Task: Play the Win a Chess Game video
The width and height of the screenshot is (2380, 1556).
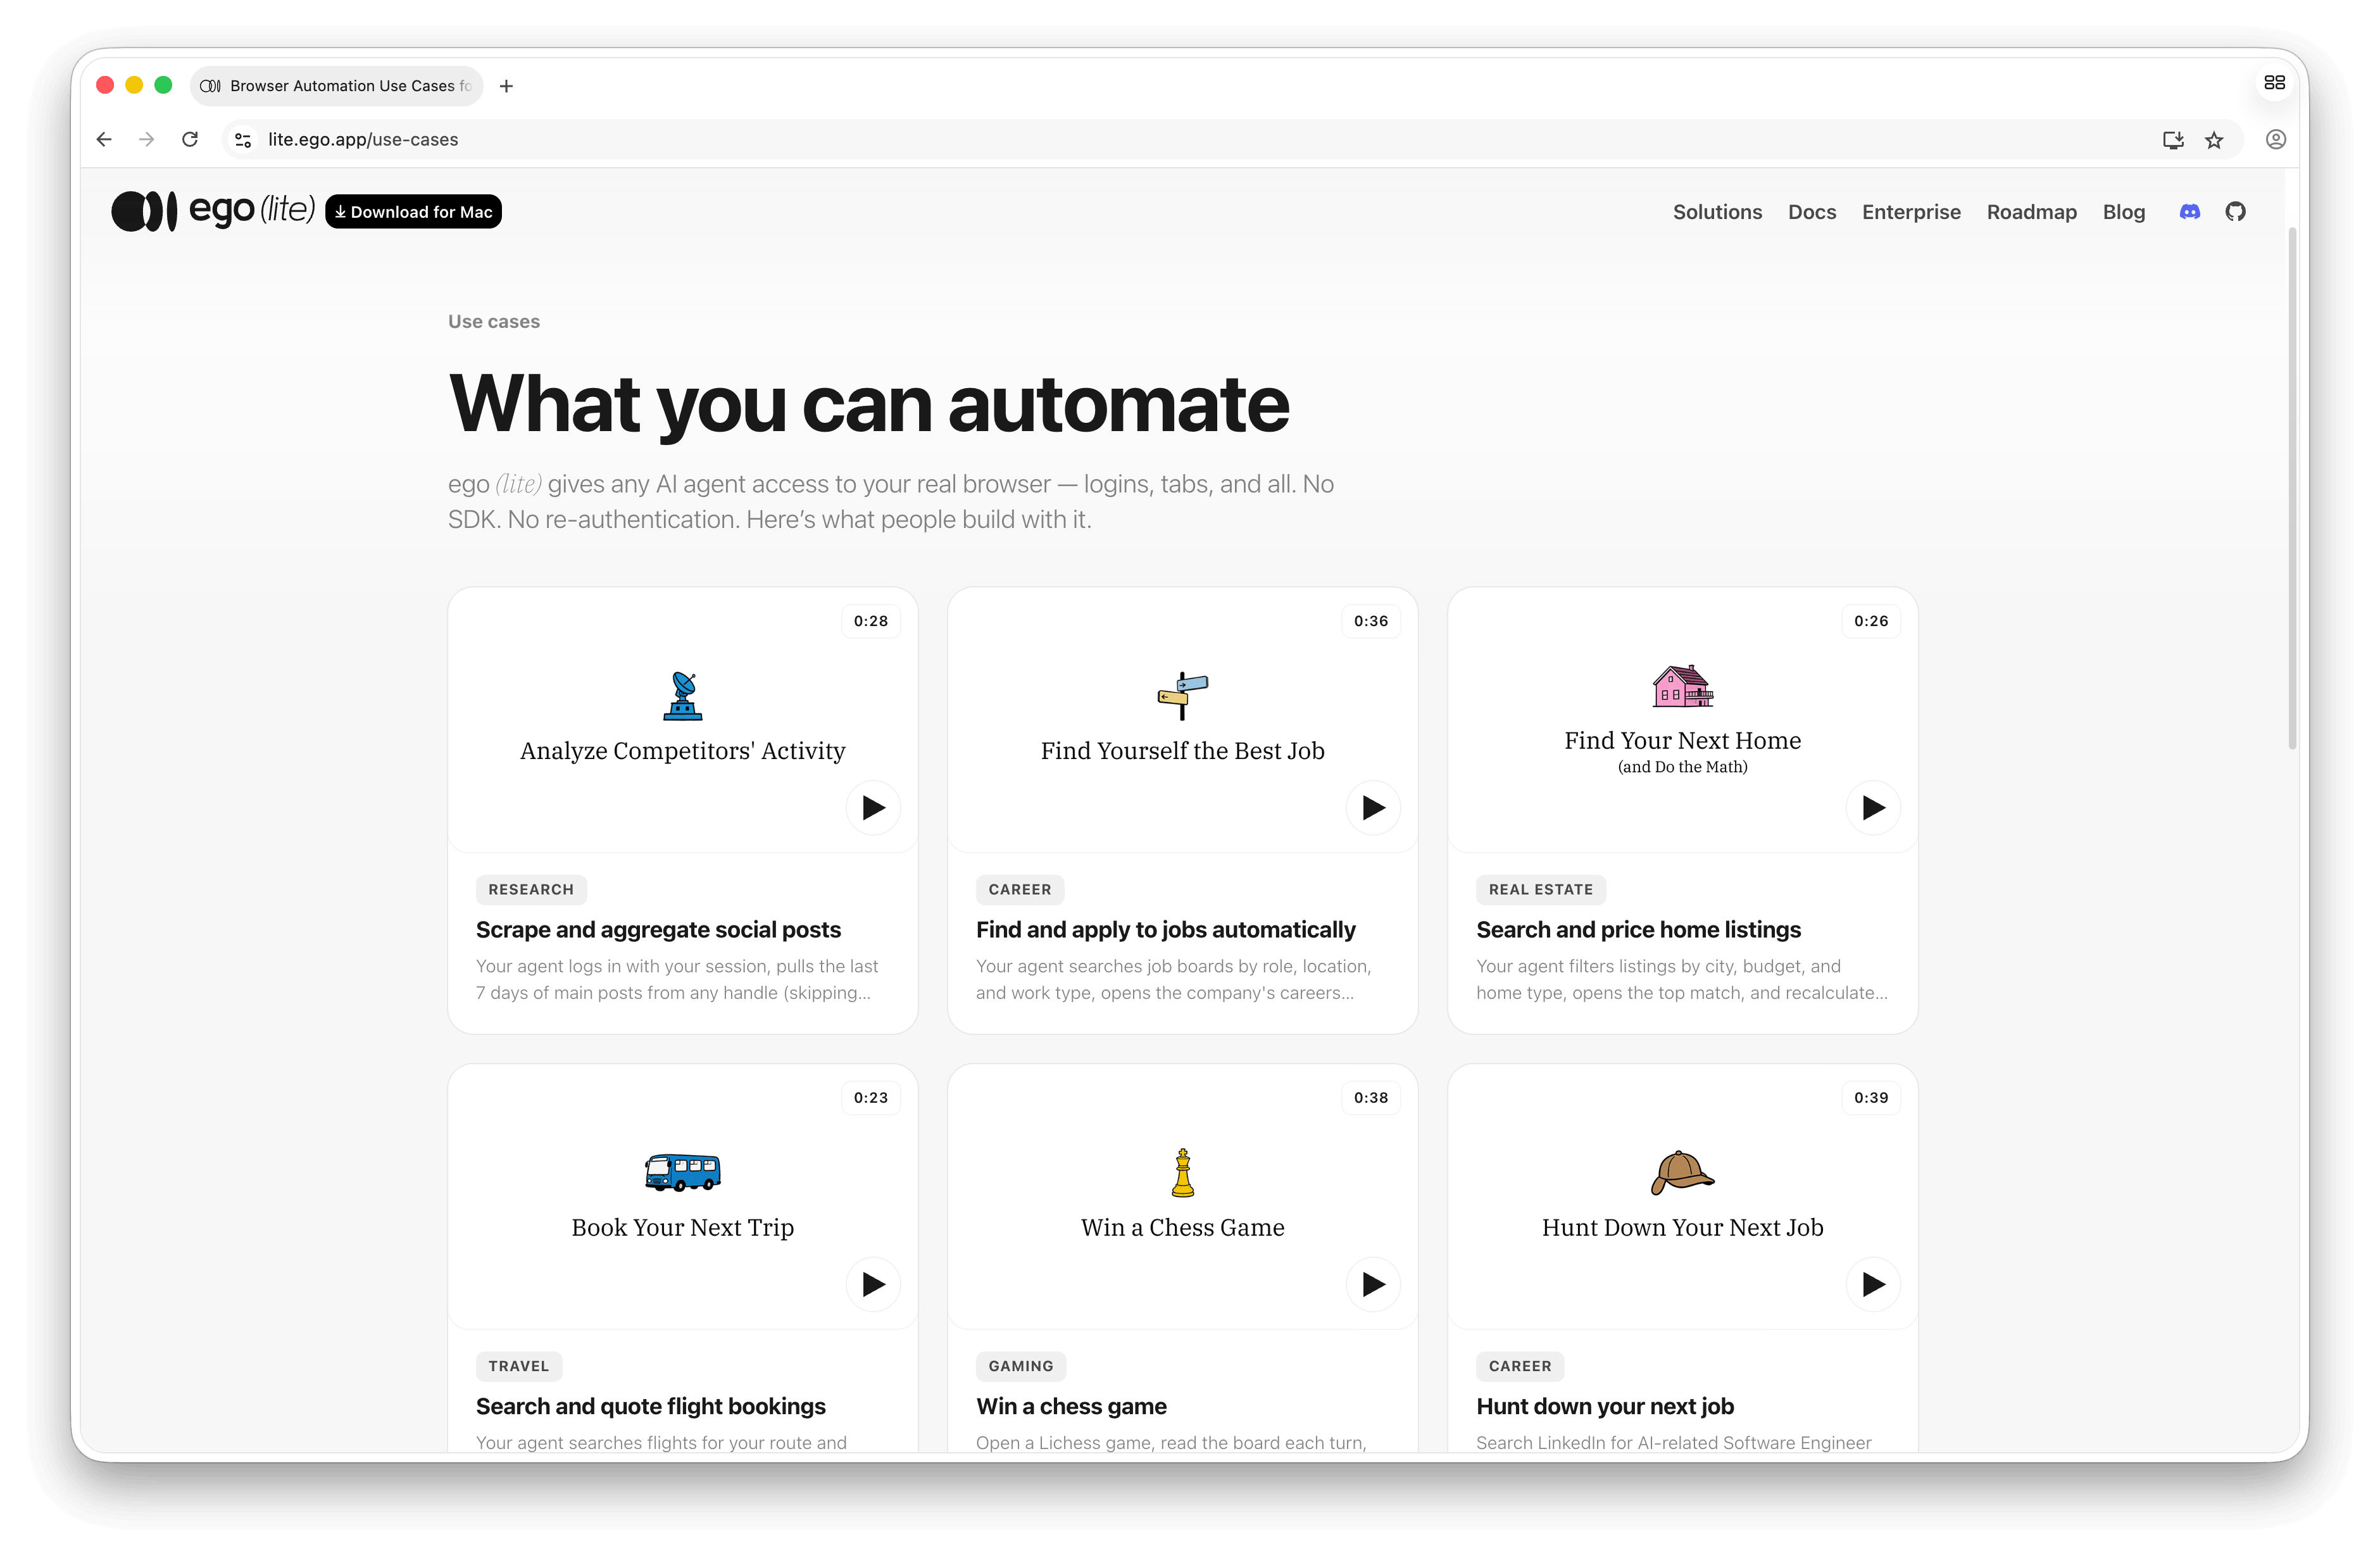Action: (x=1373, y=1284)
